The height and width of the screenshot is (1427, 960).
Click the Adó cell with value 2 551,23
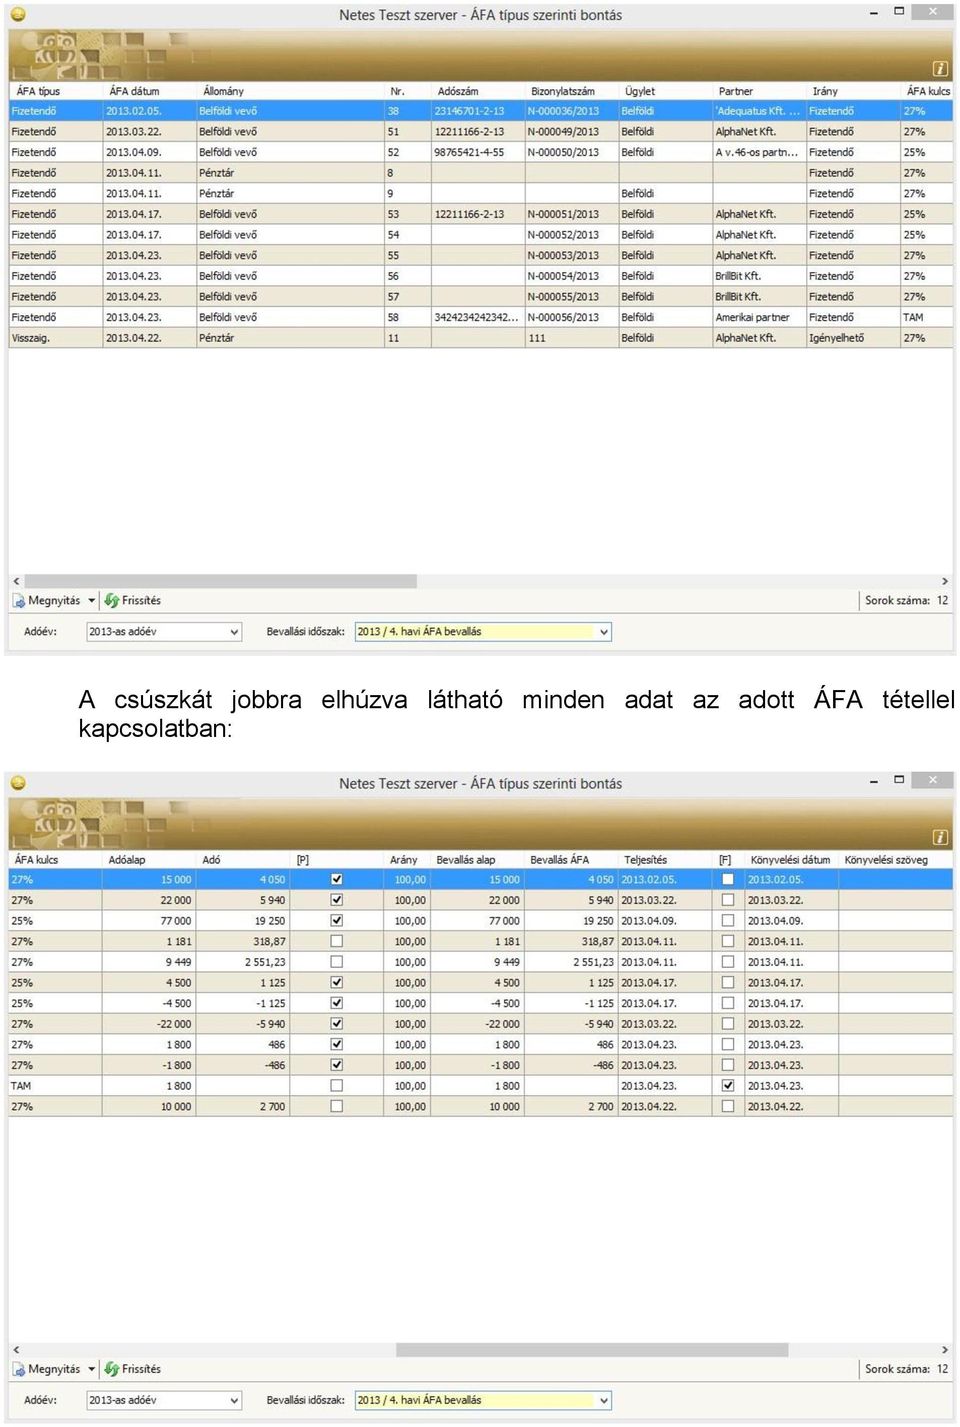243,962
